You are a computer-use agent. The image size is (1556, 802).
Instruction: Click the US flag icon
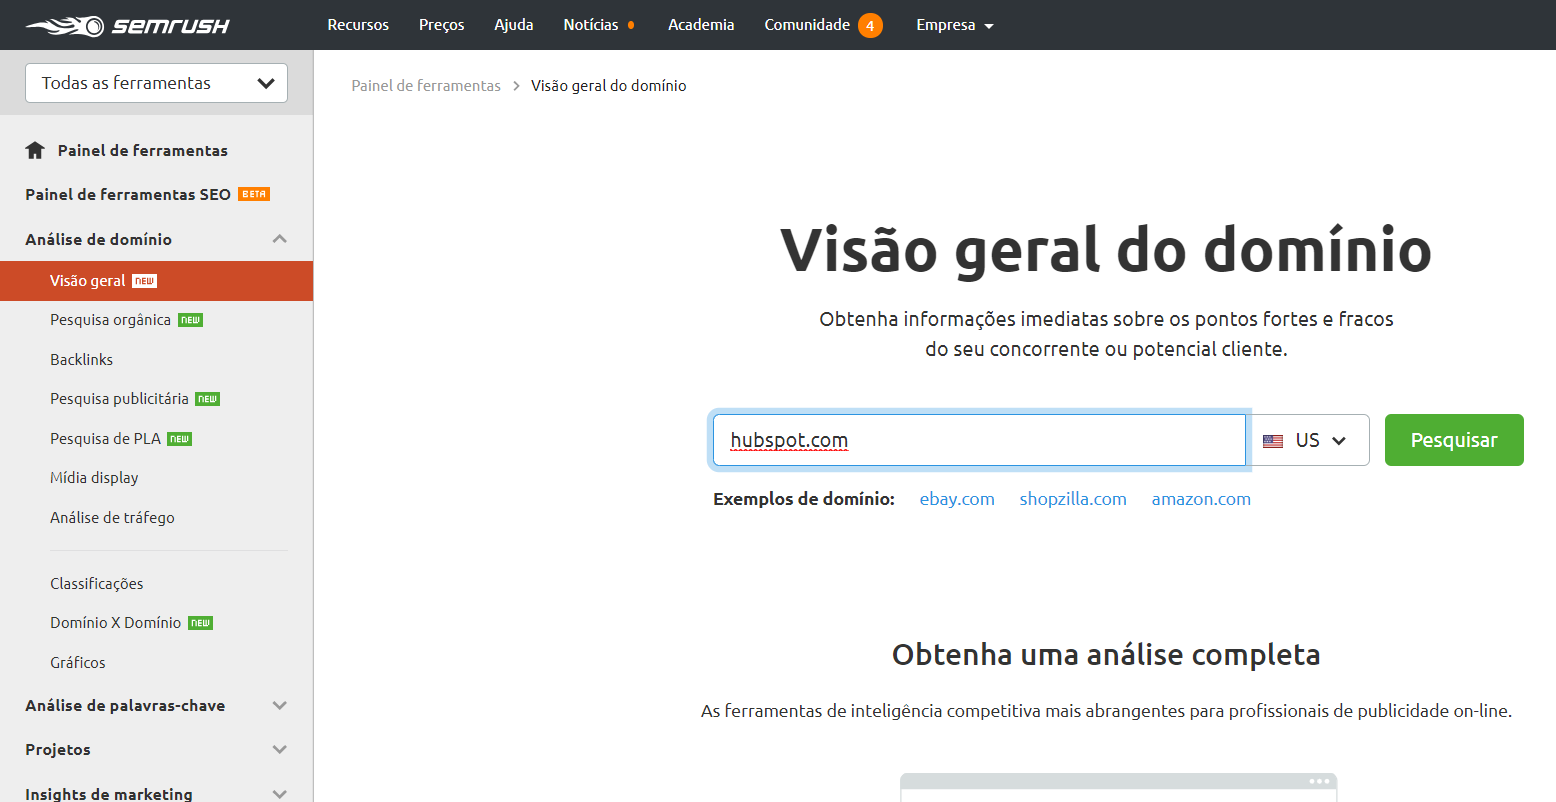point(1273,441)
